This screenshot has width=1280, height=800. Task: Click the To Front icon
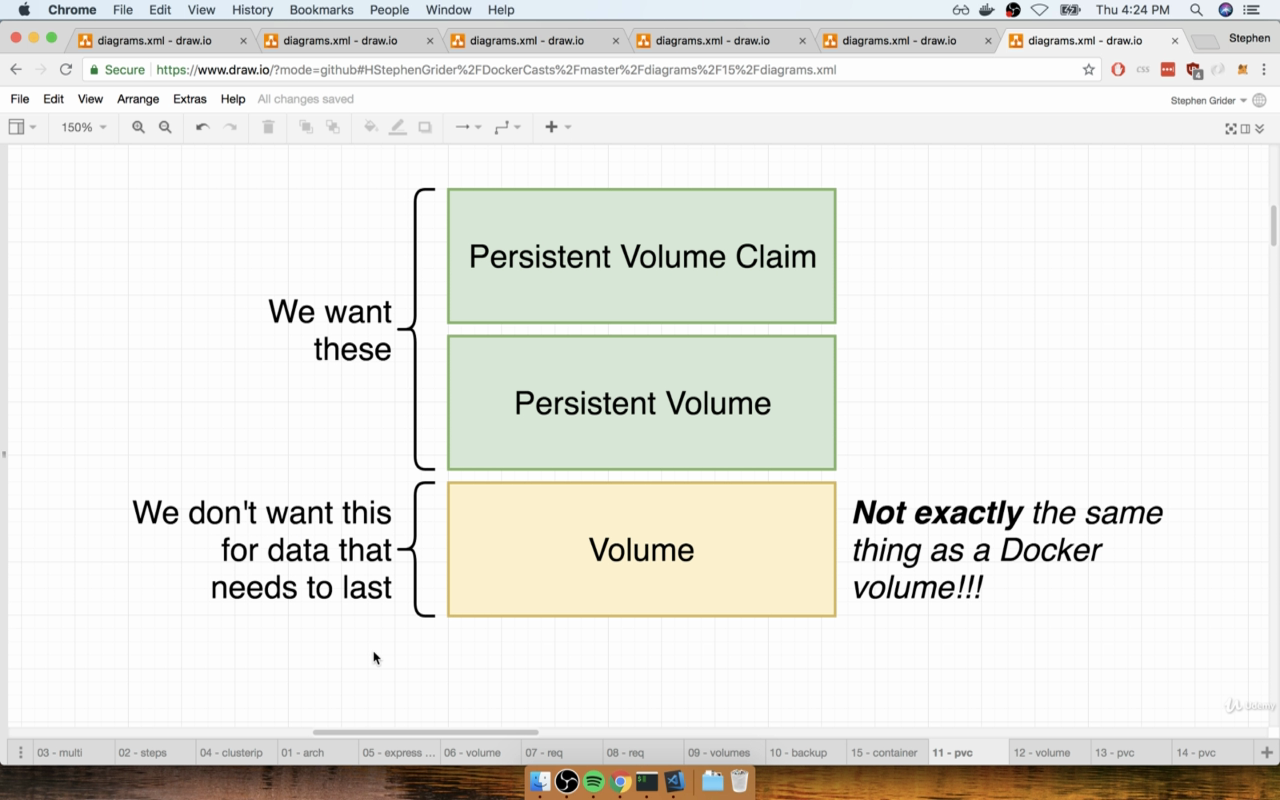coord(306,127)
